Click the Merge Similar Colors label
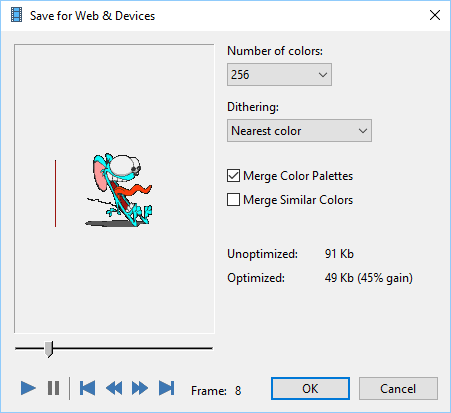The height and width of the screenshot is (413, 451). tap(298, 200)
